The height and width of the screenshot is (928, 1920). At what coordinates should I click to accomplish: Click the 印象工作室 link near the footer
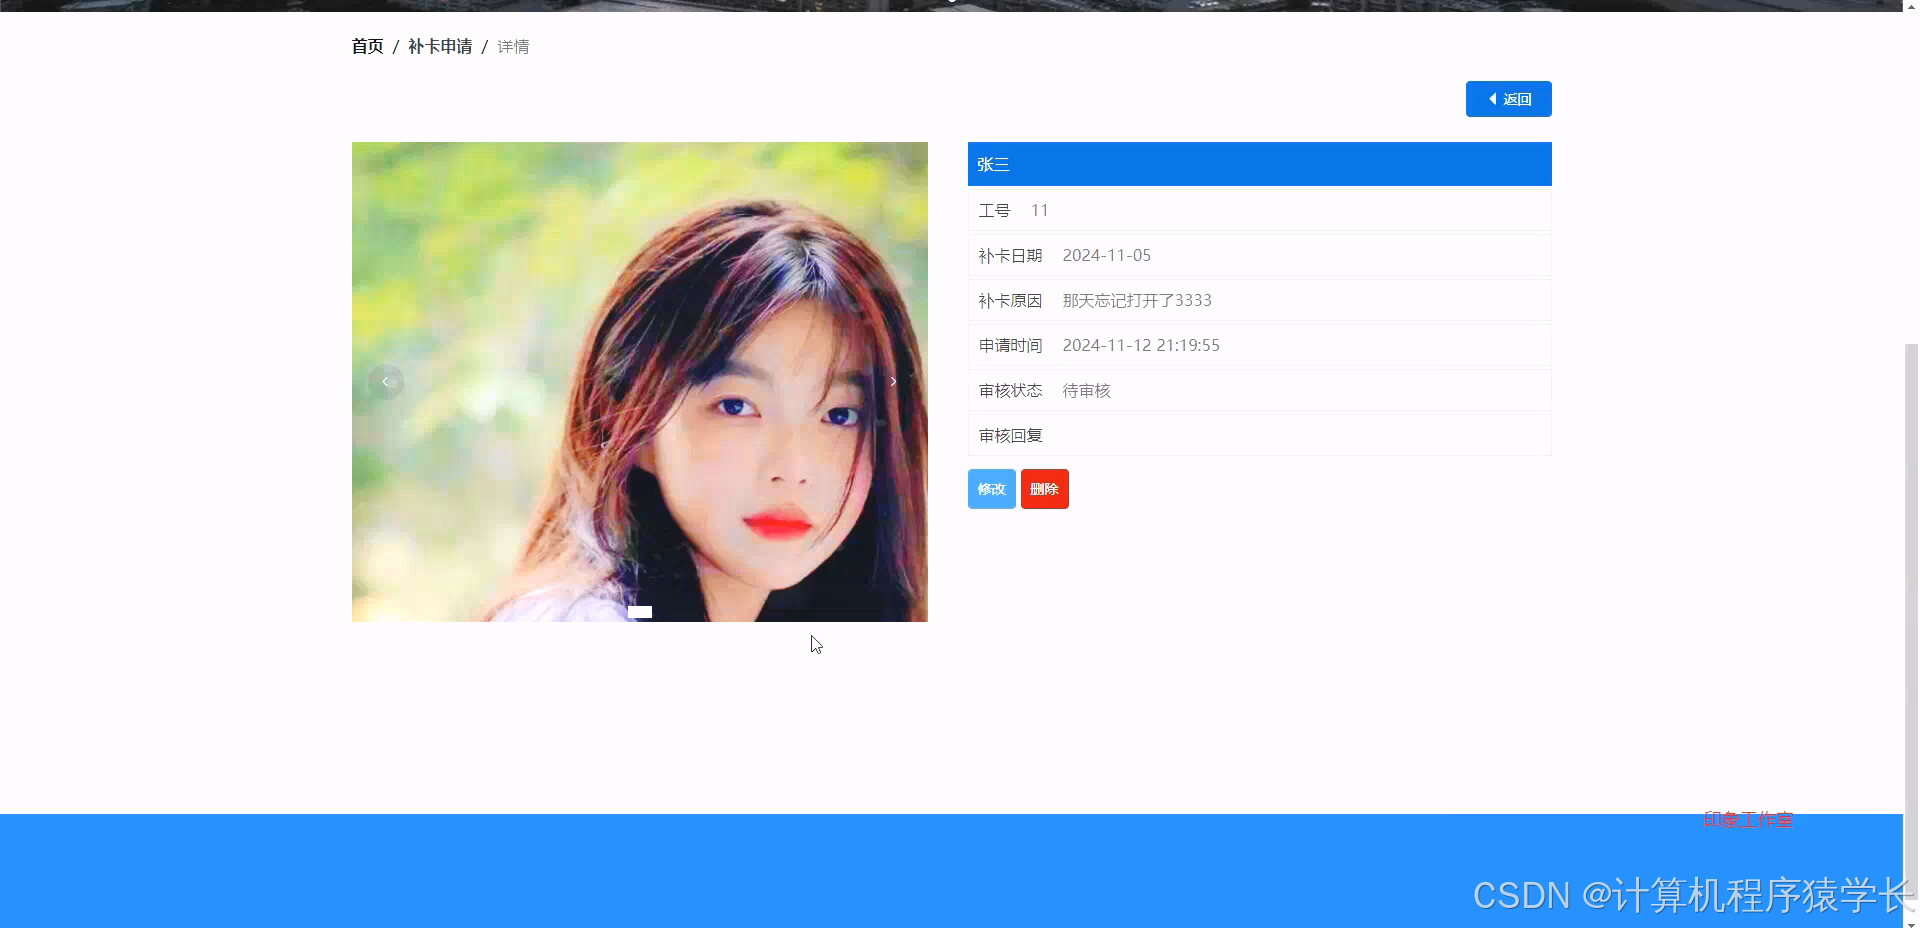tap(1747, 819)
